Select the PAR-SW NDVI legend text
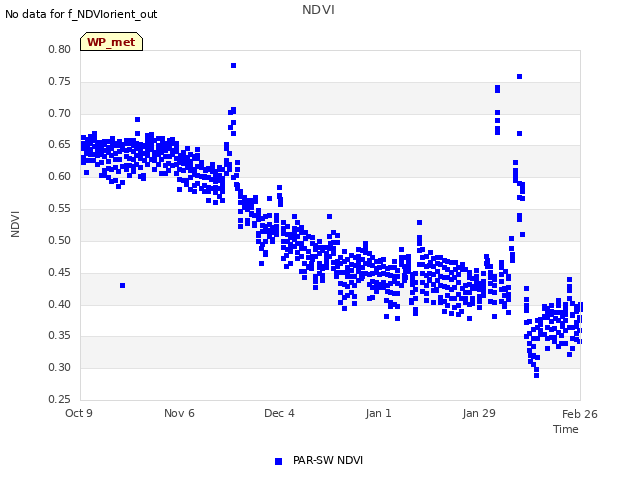The image size is (640, 480). pyautogui.click(x=328, y=460)
